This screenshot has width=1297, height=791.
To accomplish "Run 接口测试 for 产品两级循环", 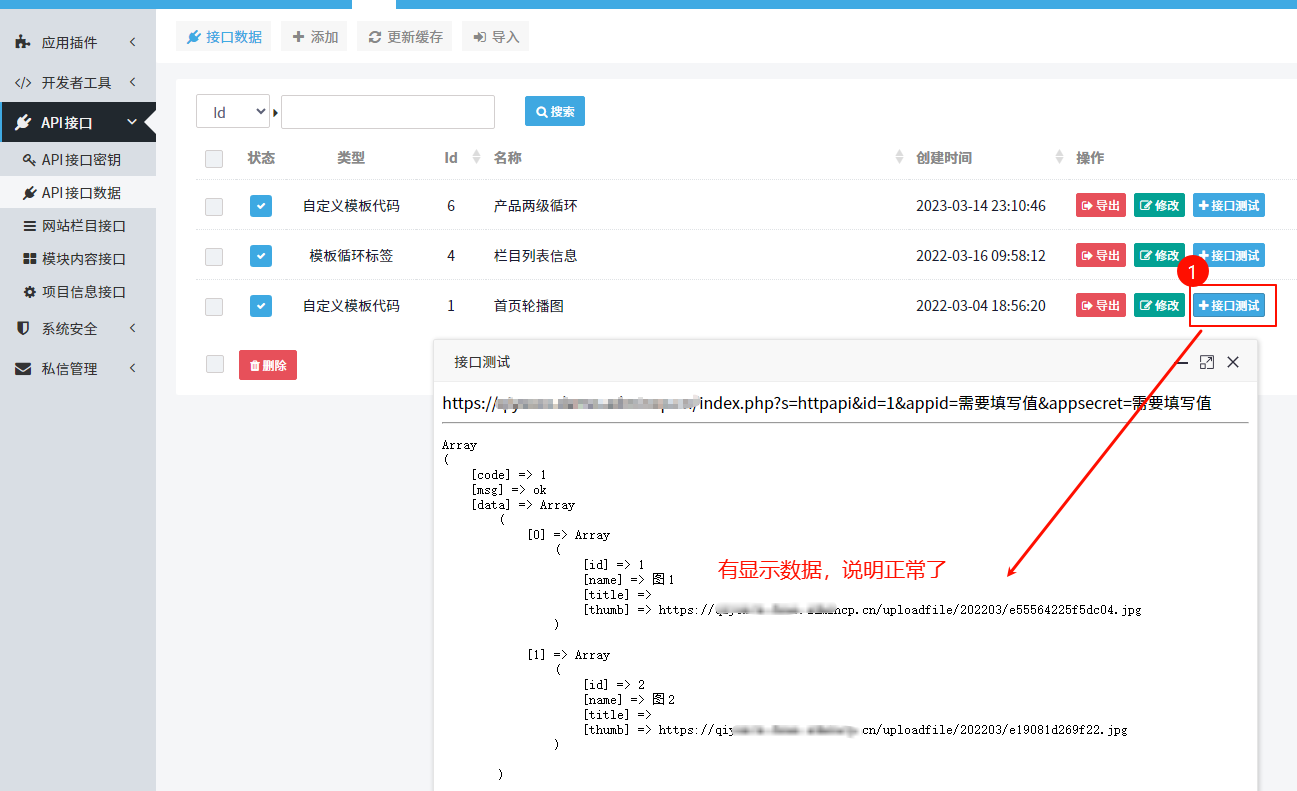I will (x=1229, y=205).
